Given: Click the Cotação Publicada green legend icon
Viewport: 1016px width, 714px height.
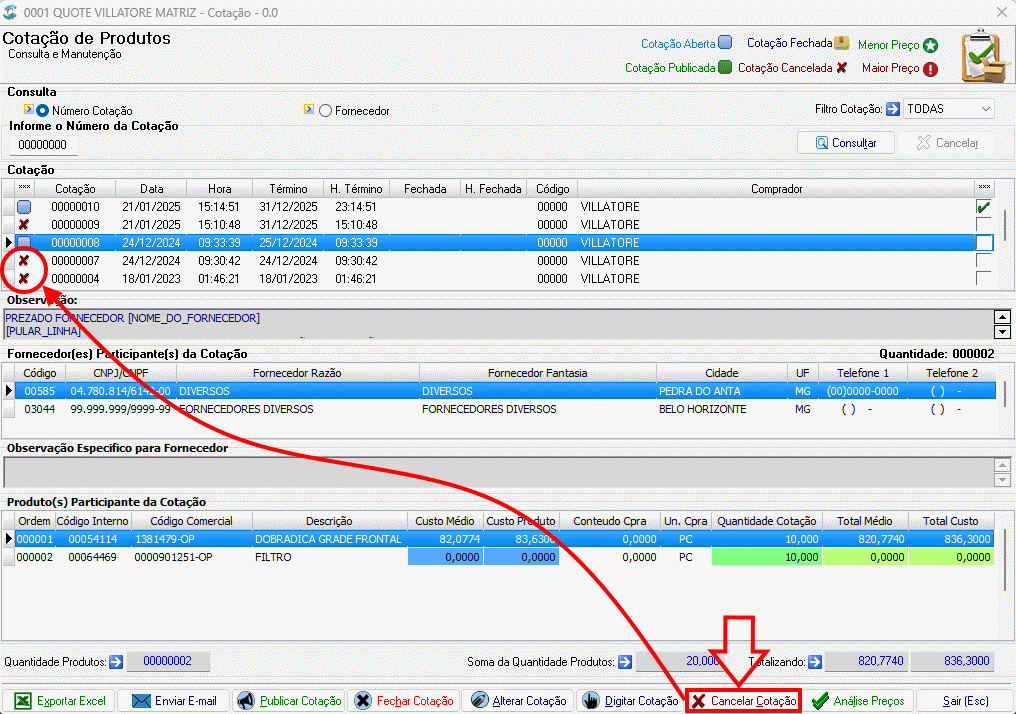Looking at the screenshot, I should [x=725, y=67].
